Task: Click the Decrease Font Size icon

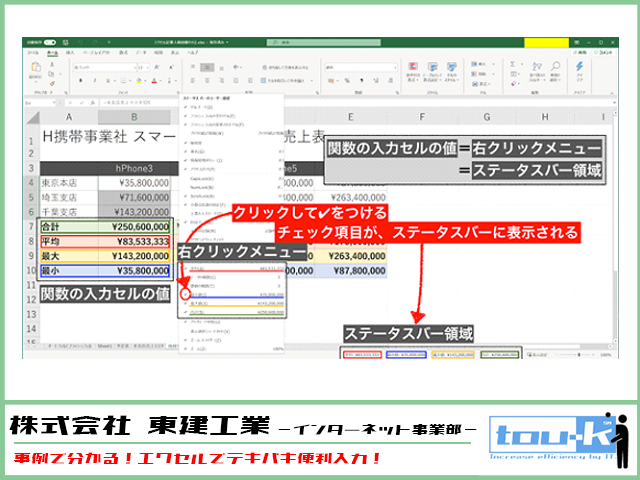Action: (x=171, y=67)
